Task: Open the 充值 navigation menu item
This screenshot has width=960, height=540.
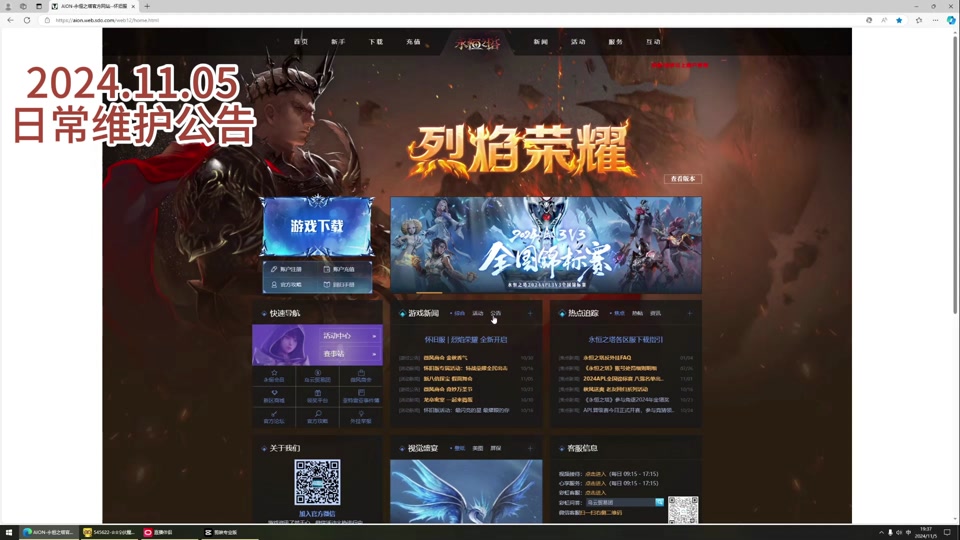Action: click(413, 42)
